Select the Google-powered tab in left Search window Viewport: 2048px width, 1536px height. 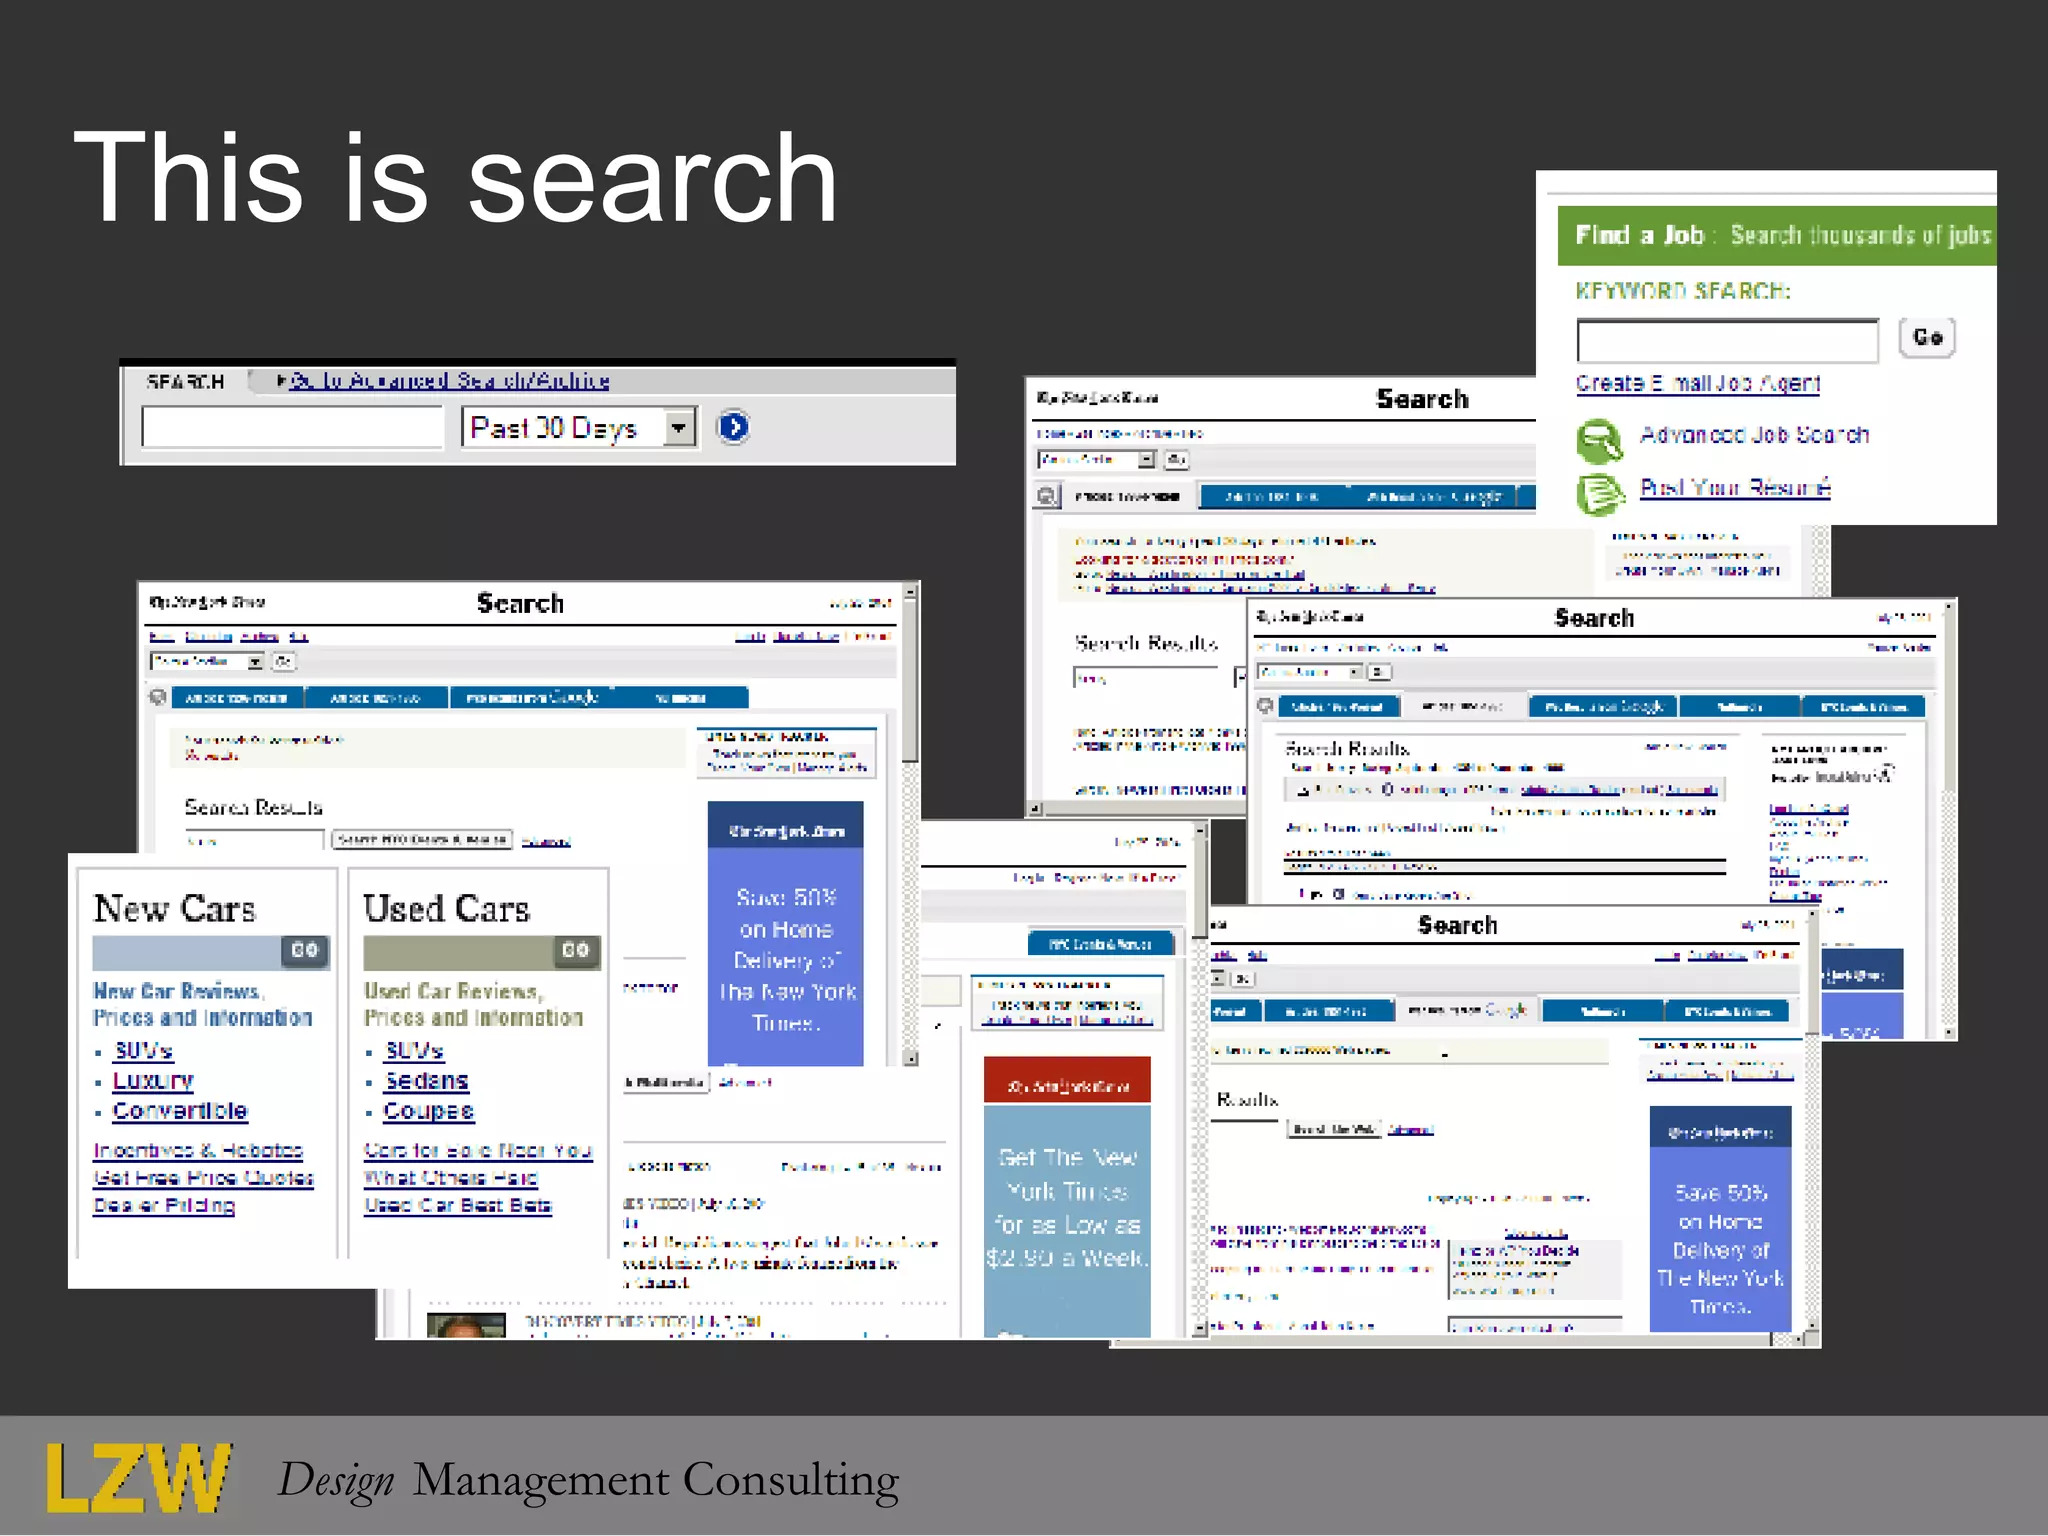[531, 697]
